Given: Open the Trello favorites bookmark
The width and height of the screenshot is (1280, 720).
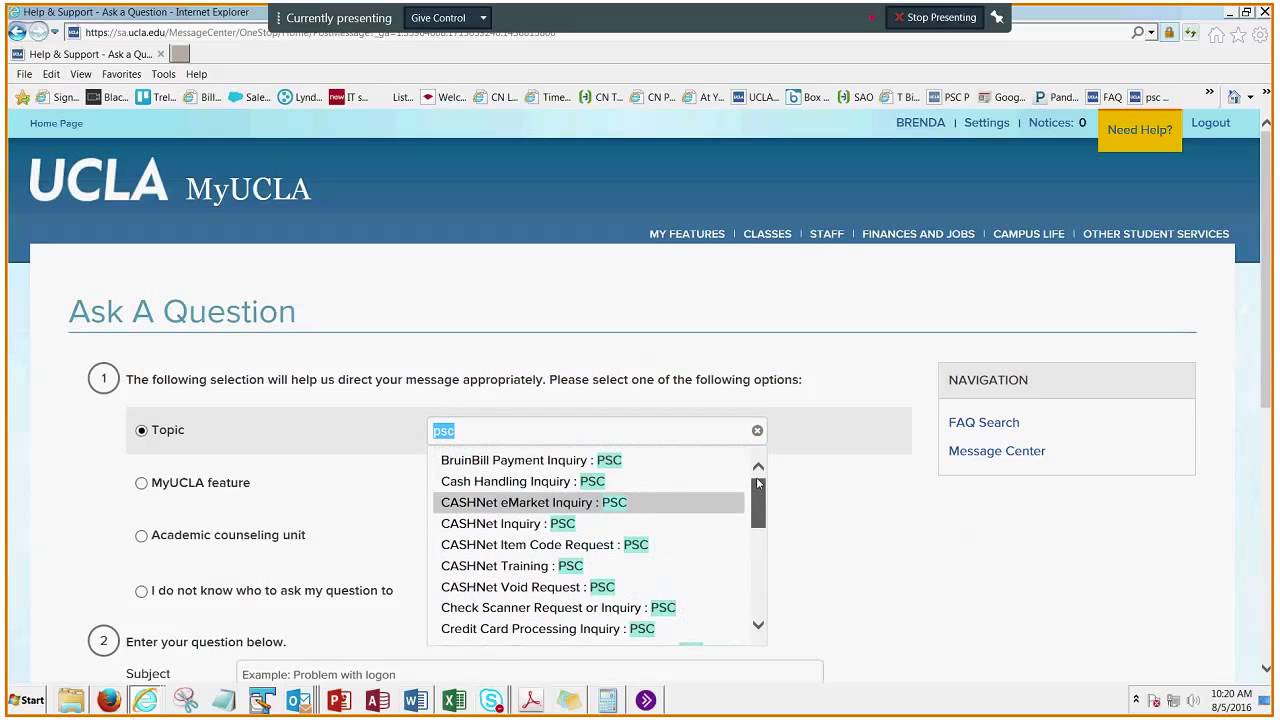Looking at the screenshot, I should (x=156, y=97).
